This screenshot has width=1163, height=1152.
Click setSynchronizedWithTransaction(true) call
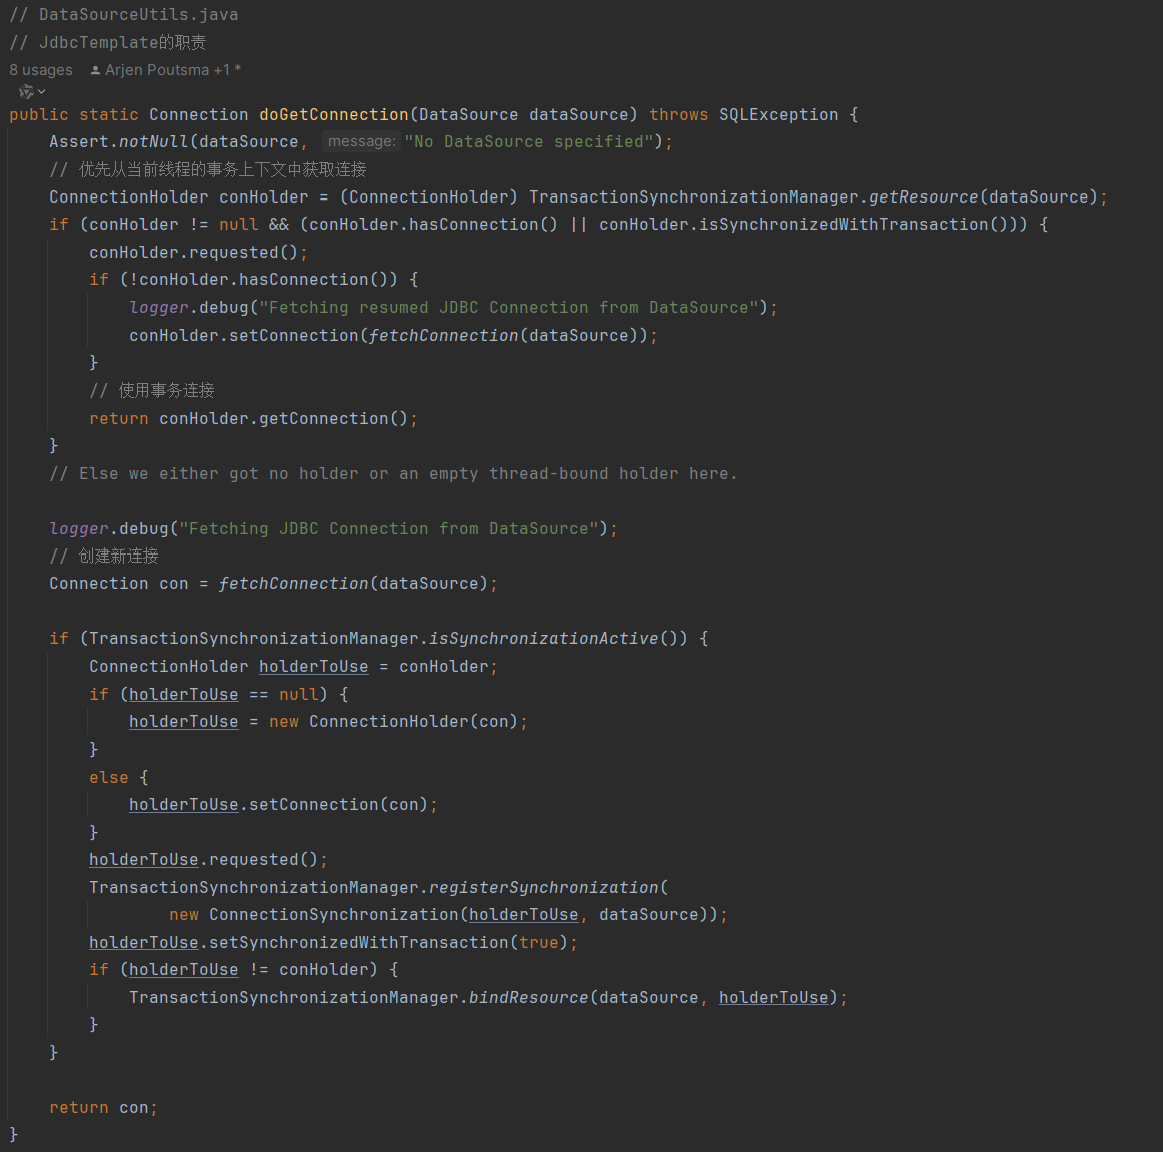(388, 942)
